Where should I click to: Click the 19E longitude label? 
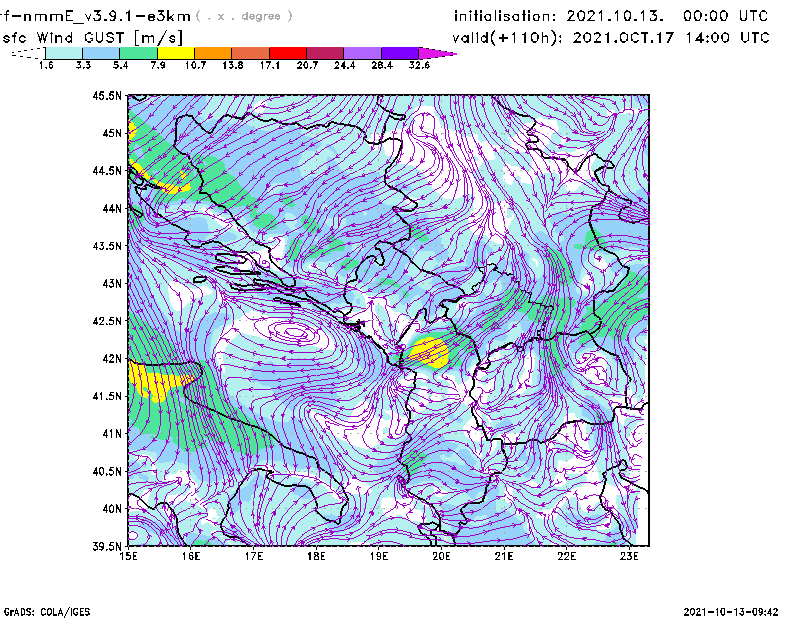tap(379, 556)
